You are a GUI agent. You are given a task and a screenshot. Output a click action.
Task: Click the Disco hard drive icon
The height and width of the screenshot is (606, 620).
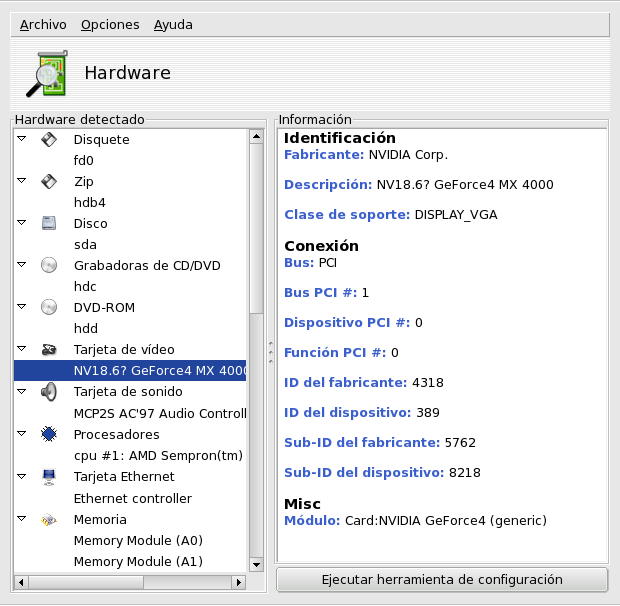pos(49,223)
